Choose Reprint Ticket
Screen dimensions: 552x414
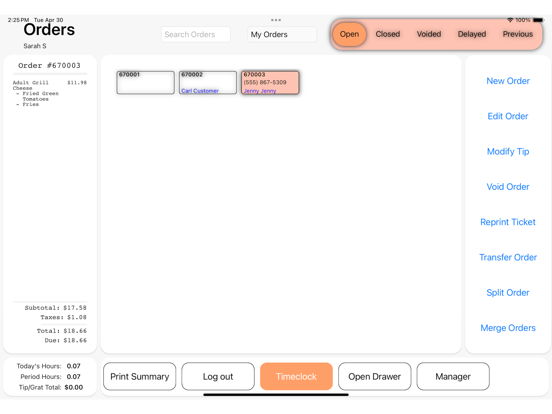click(508, 222)
